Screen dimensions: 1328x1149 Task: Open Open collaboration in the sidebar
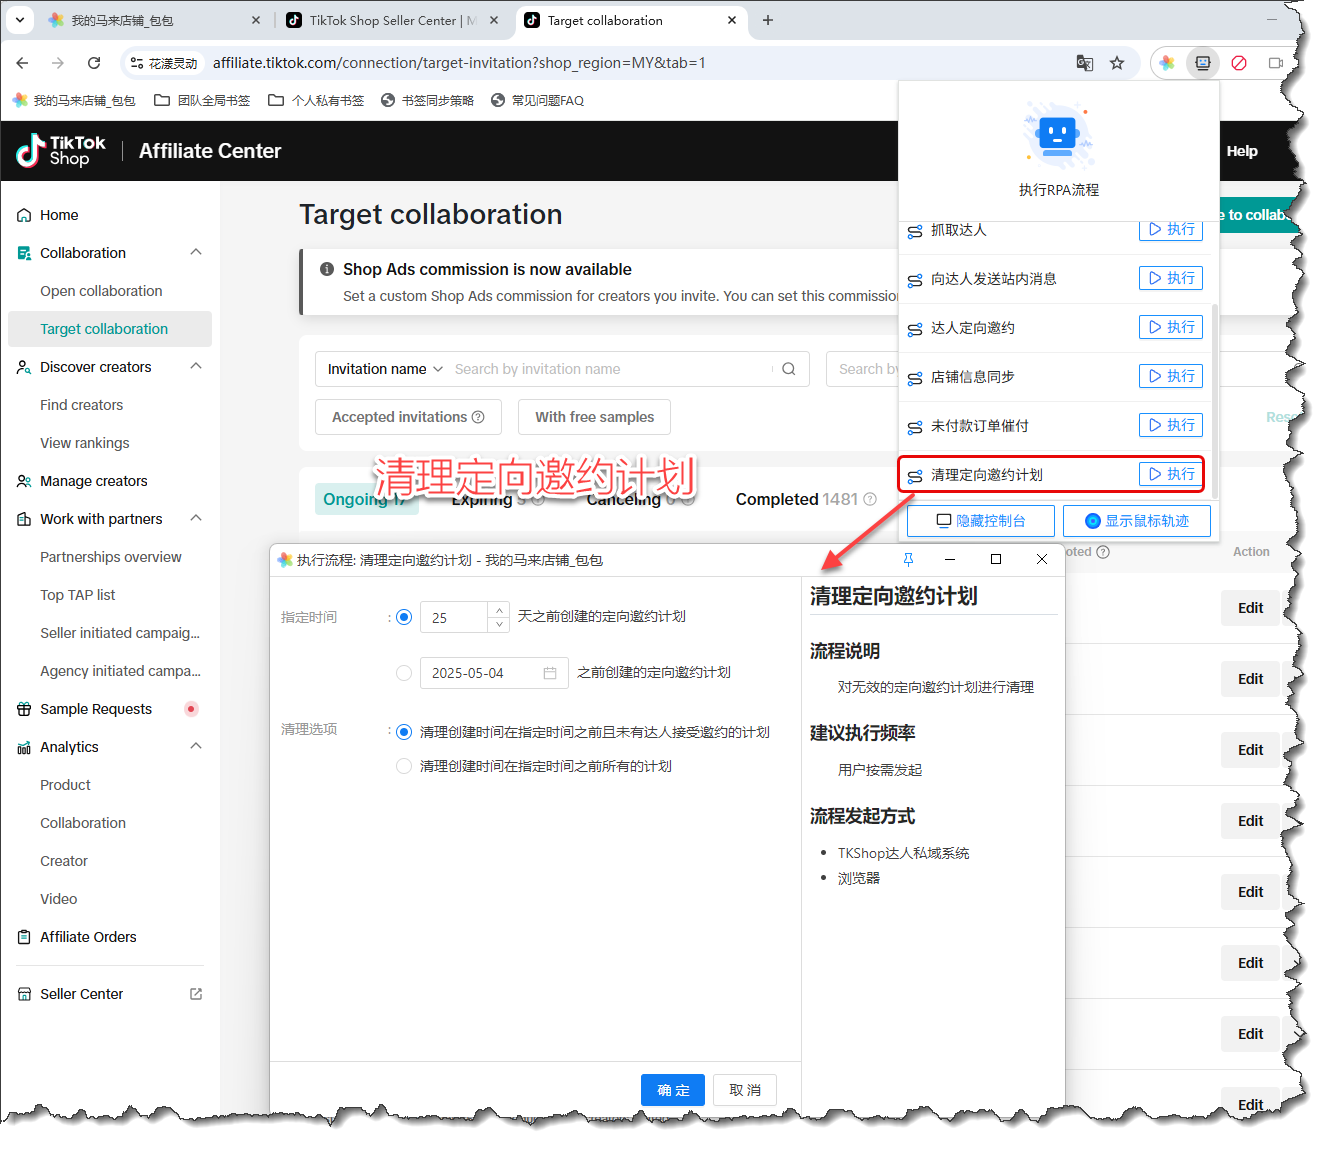[x=101, y=291]
